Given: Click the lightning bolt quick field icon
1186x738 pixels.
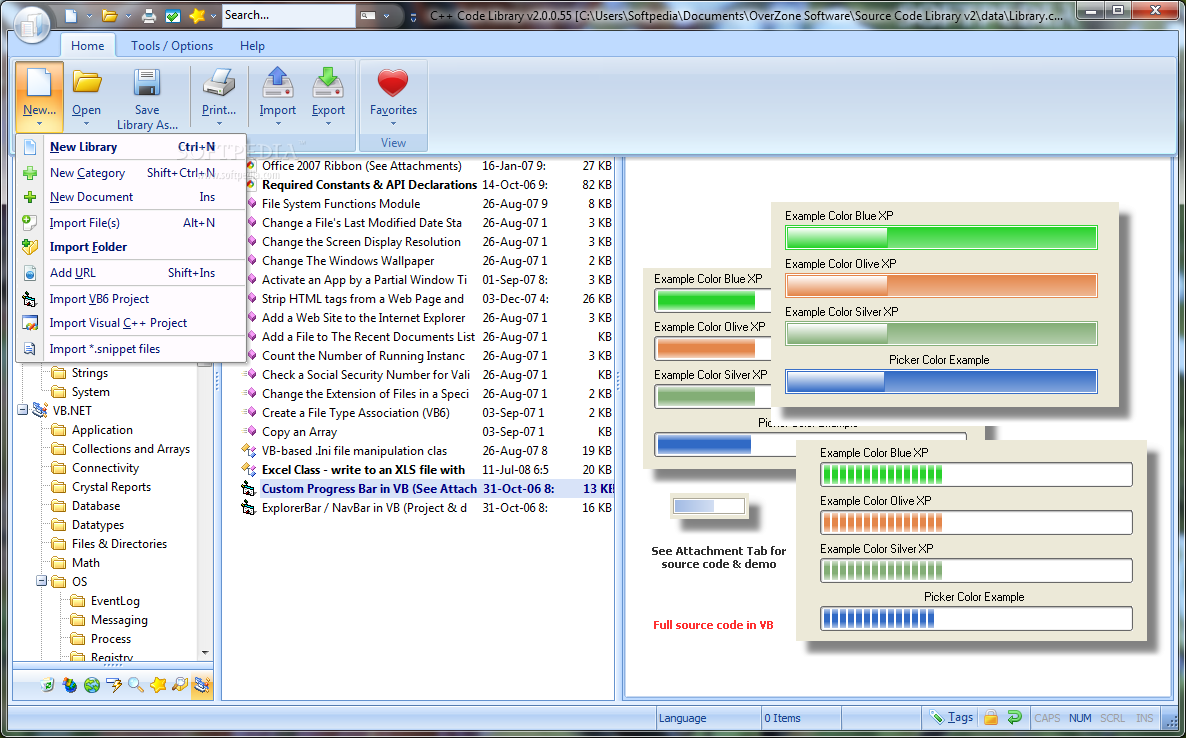Looking at the screenshot, I should coord(113,685).
